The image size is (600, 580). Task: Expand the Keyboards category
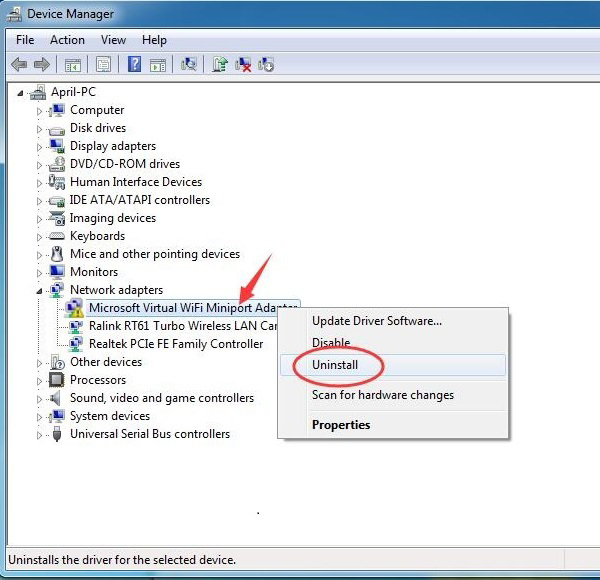point(39,237)
